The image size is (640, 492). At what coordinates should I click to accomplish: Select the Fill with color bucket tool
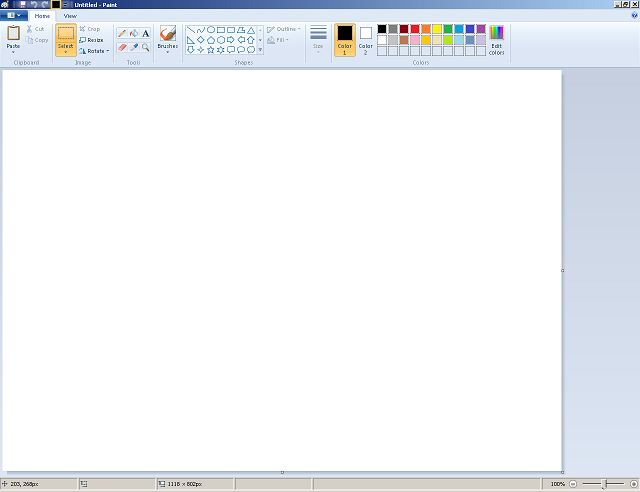[x=133, y=33]
